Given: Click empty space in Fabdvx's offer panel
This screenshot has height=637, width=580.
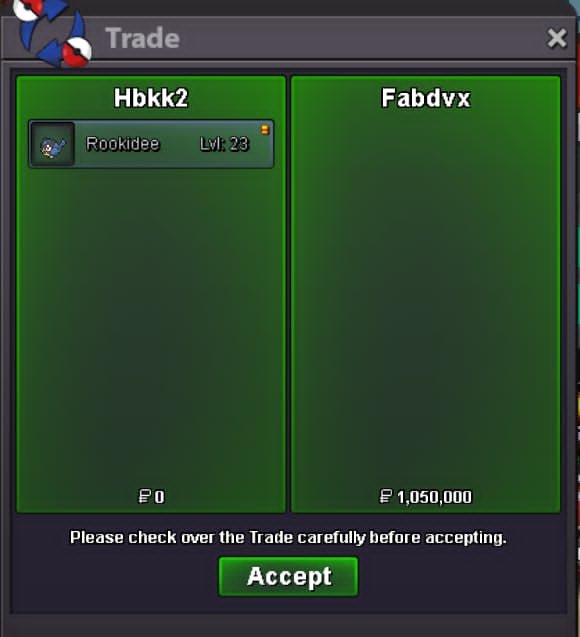Looking at the screenshot, I should tap(426, 292).
